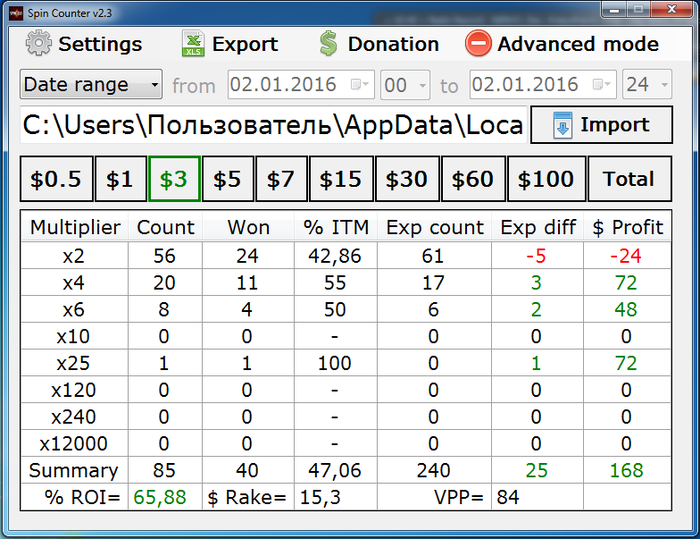Viewport: 700px width, 539px height.
Task: Select the $100 buy-in tab
Action: click(546, 179)
